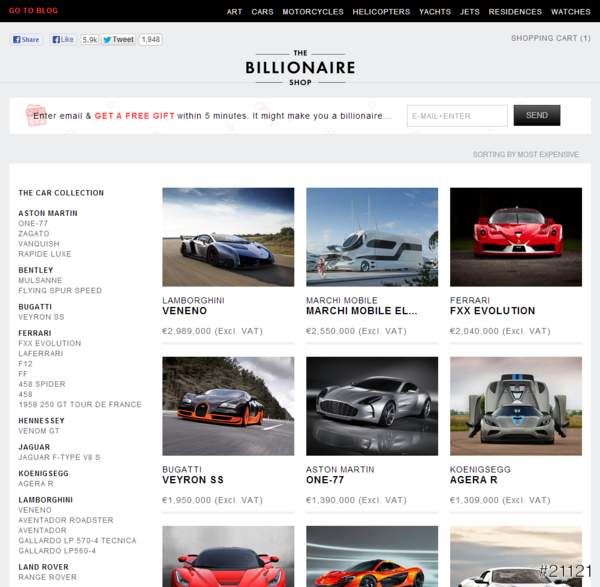The image size is (600, 587).
Task: Click the Facebook Like button
Action: [63, 39]
